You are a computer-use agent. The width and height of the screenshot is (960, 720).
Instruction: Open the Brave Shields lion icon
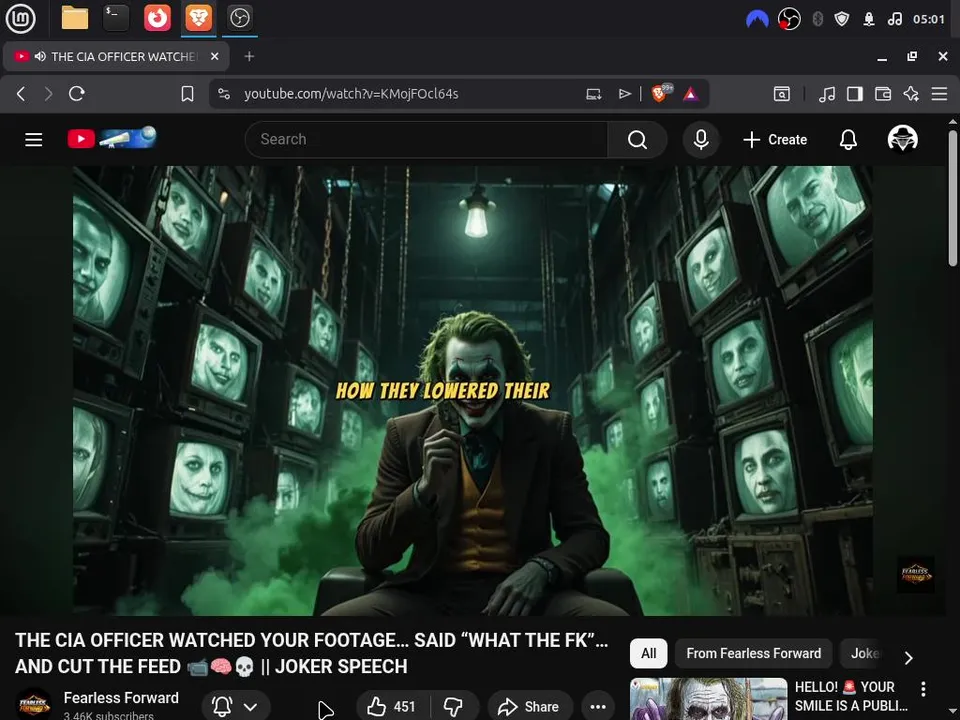click(661, 93)
